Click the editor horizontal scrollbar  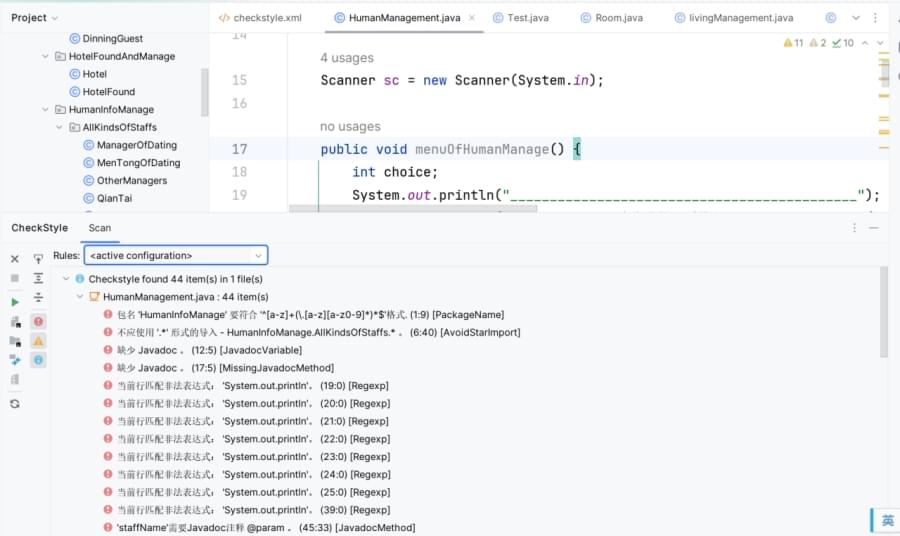click(x=412, y=209)
